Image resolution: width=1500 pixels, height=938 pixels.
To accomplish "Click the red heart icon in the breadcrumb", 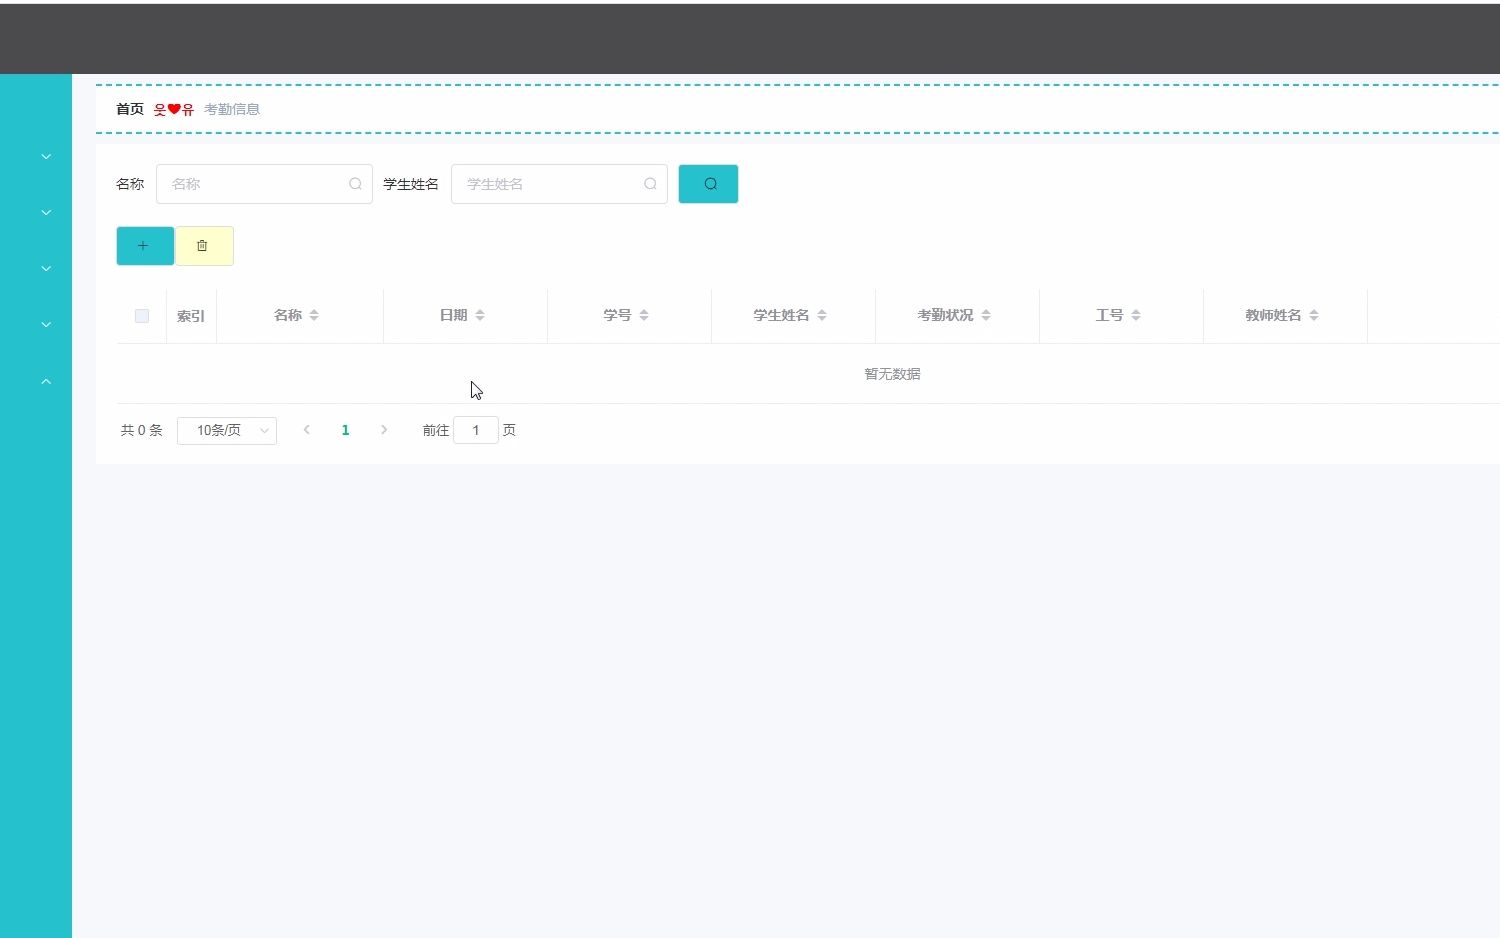I will pos(173,109).
